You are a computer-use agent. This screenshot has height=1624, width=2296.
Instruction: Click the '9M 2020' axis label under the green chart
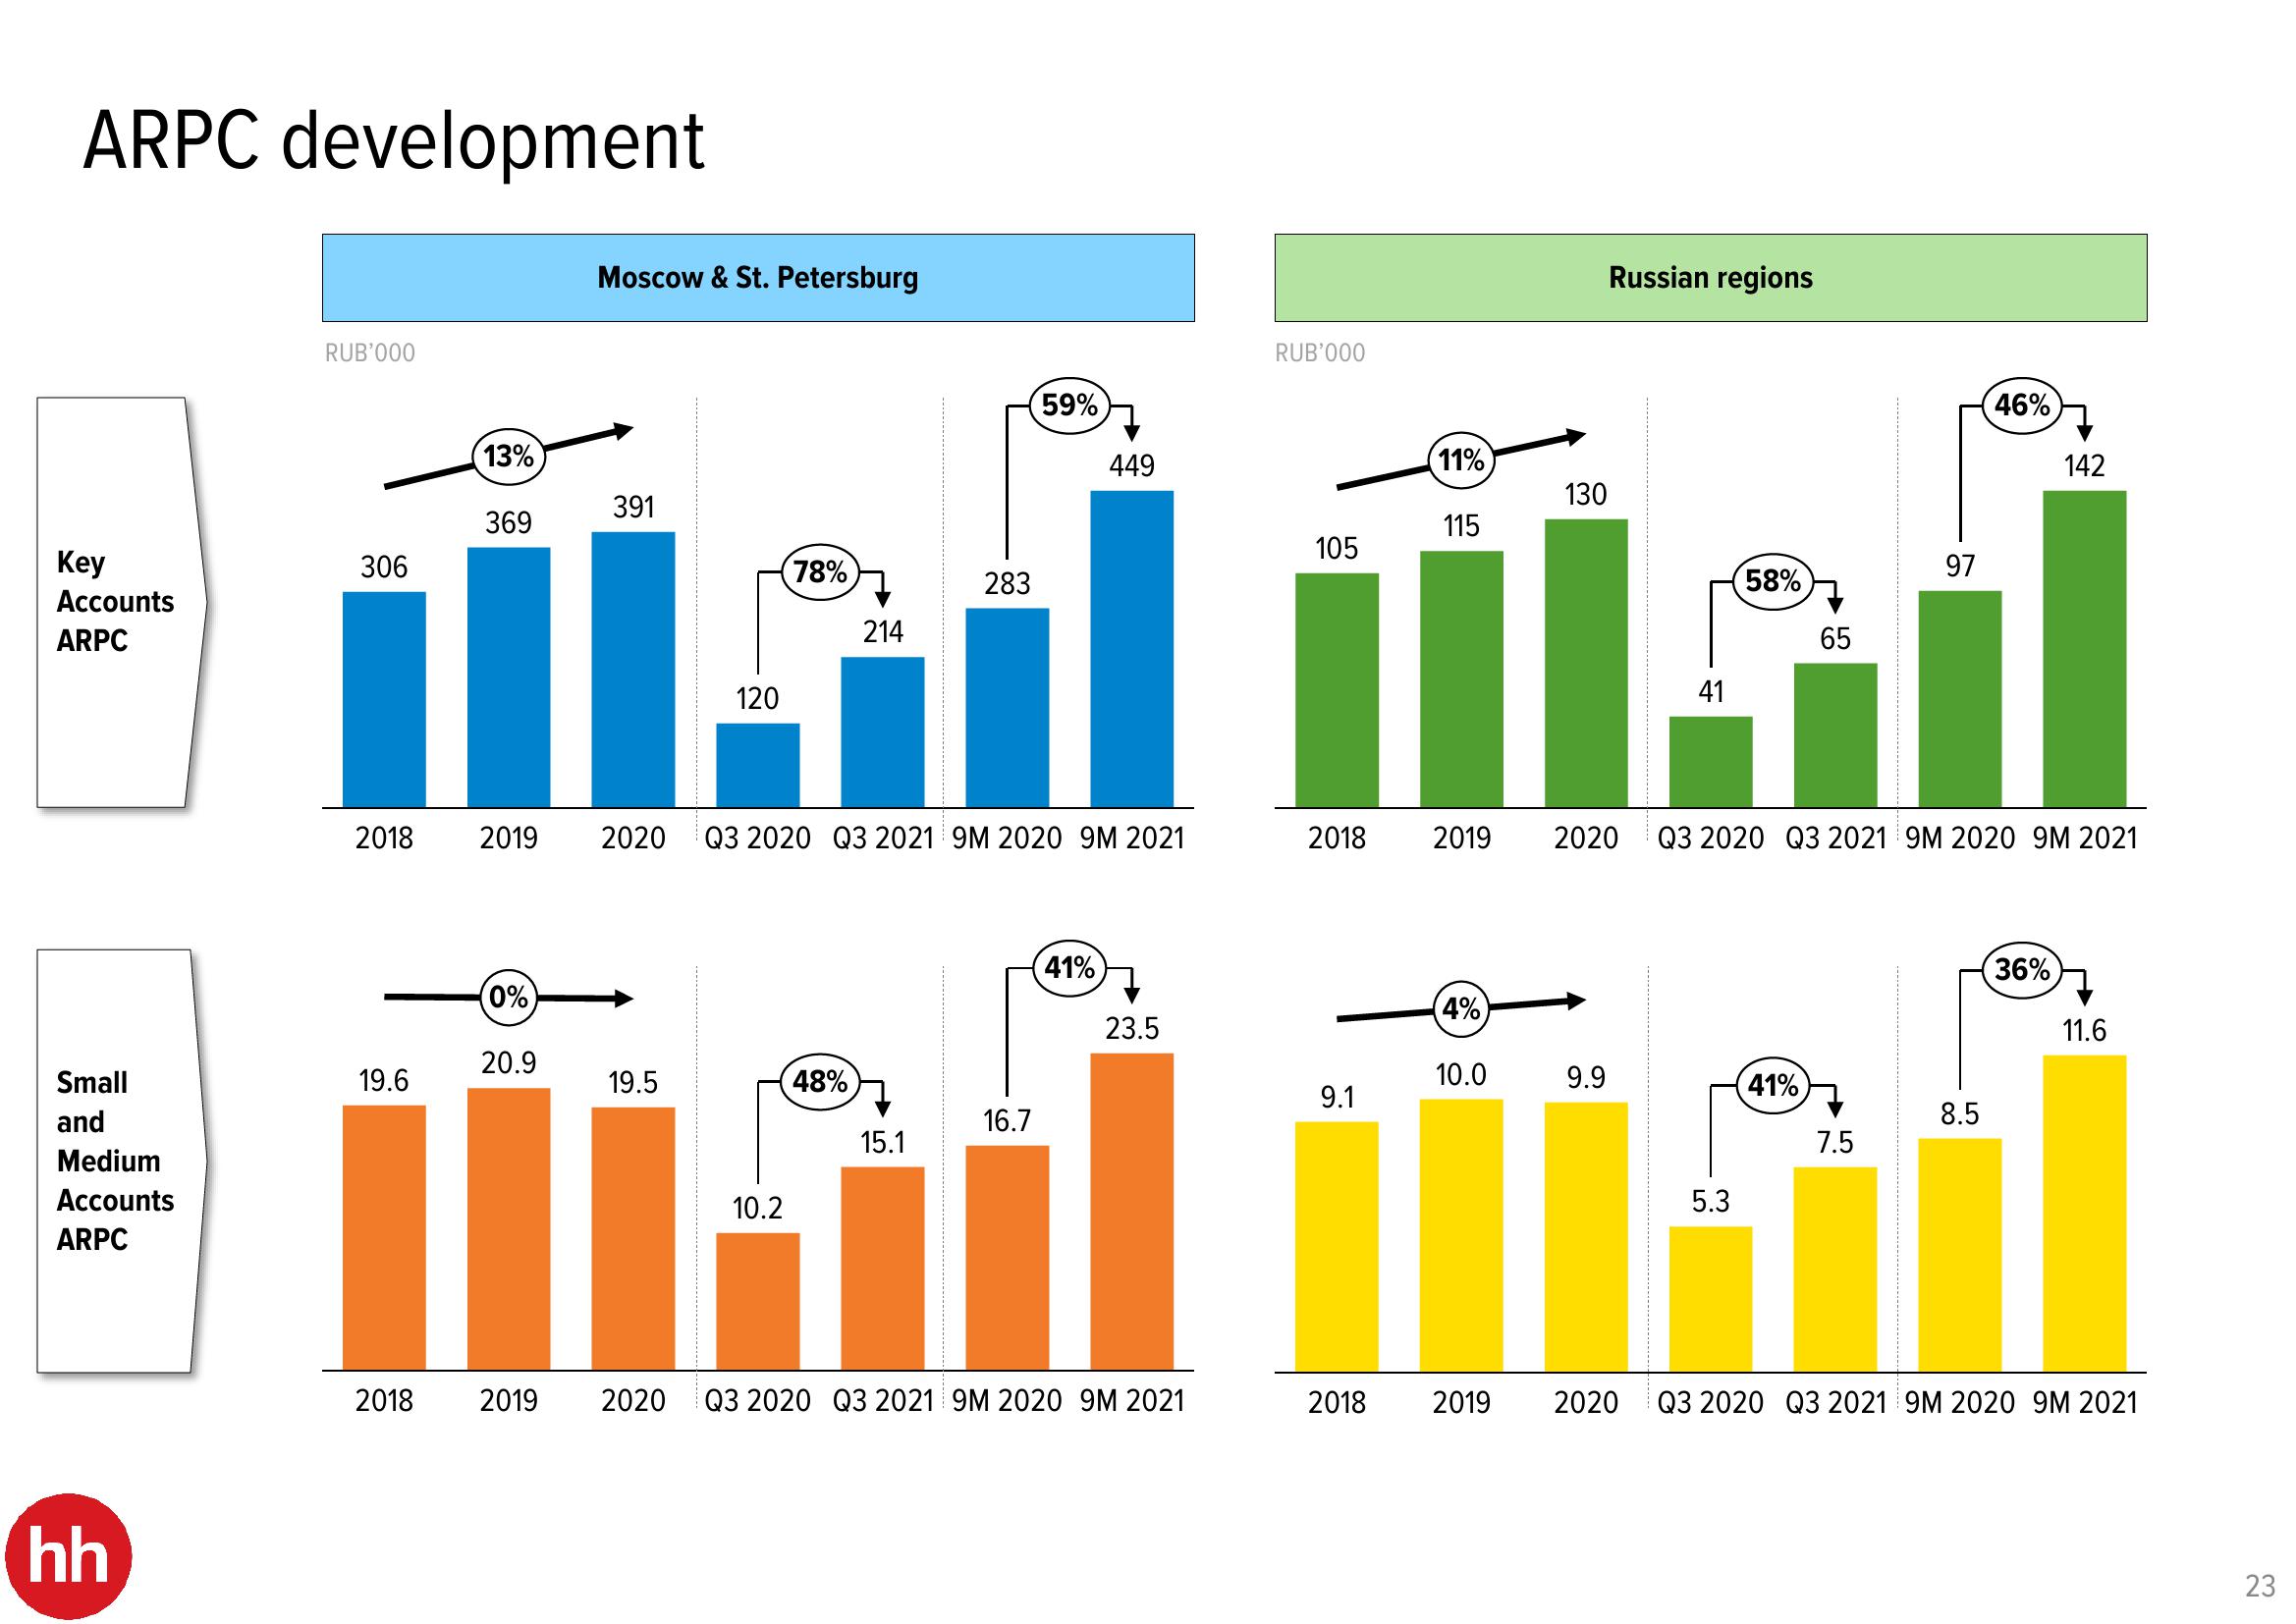tap(1960, 838)
